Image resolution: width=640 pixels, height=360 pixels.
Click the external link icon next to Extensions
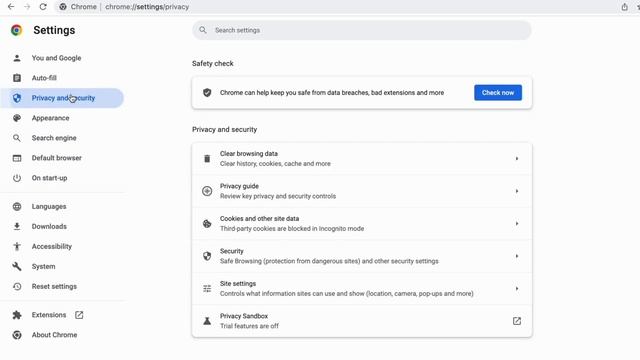[79, 315]
